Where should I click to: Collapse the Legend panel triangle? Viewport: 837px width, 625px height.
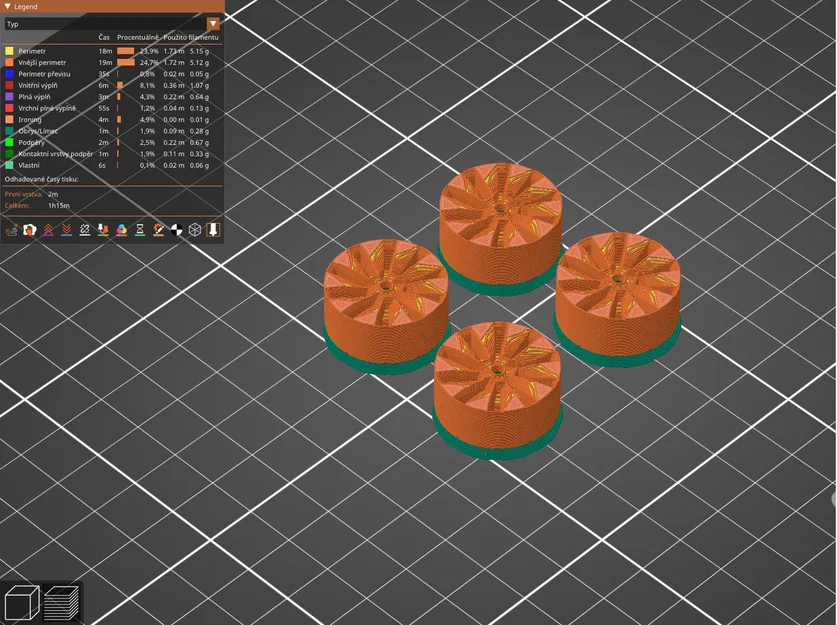[x=7, y=6]
